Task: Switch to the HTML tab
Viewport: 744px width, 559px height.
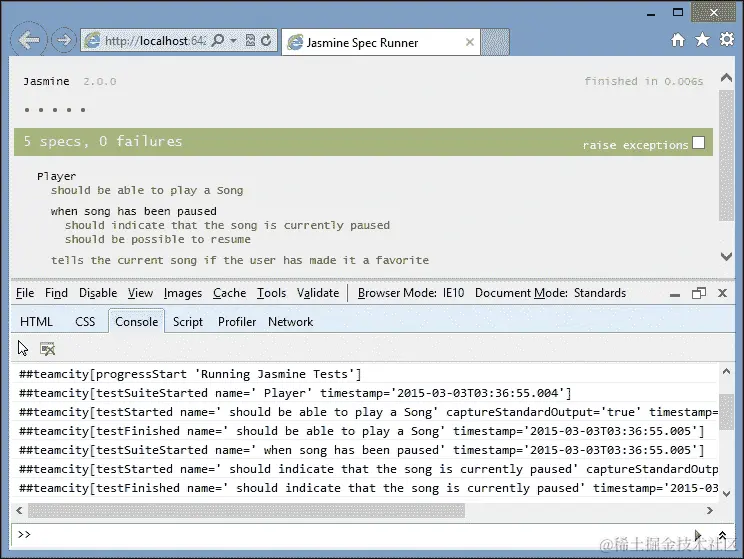Action: (36, 322)
